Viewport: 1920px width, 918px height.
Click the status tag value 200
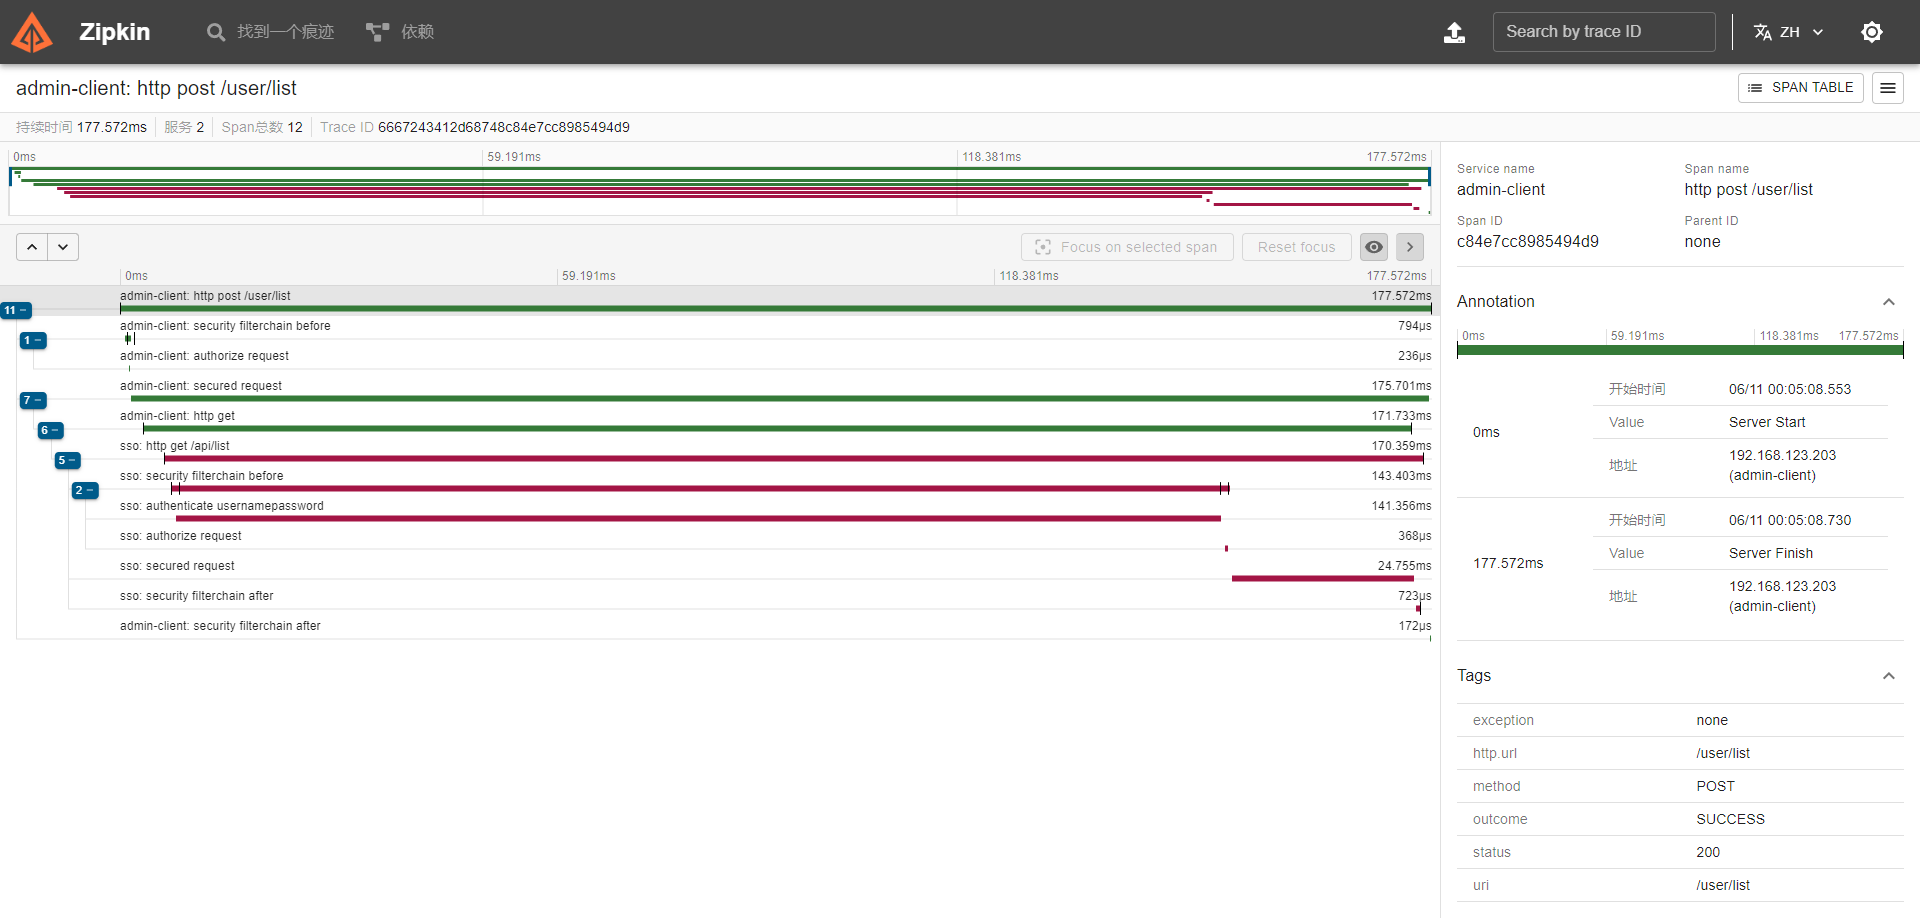coord(1708,852)
